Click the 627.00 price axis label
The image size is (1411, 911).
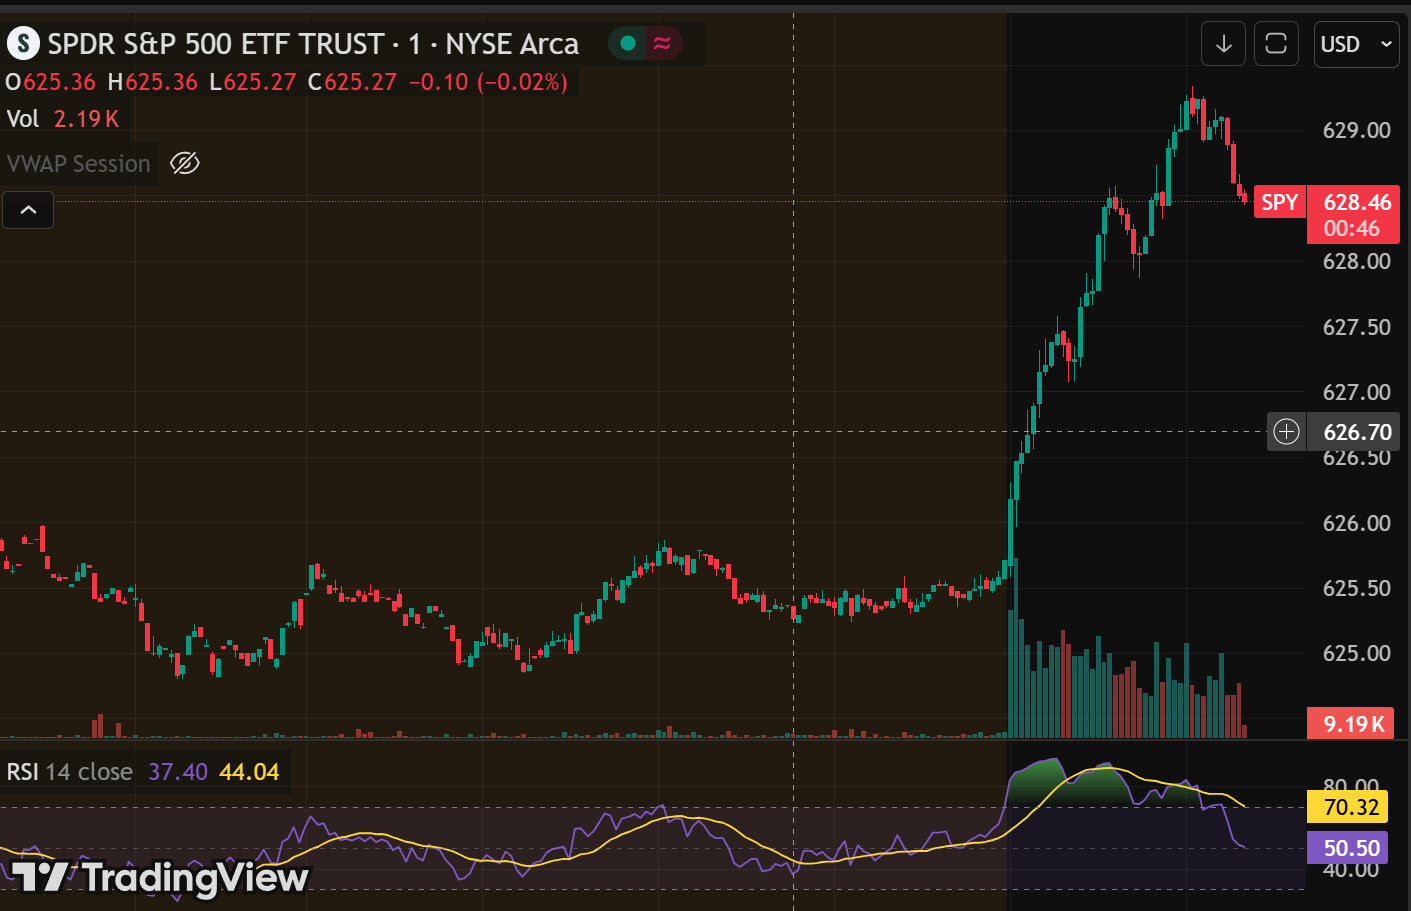(x=1356, y=392)
